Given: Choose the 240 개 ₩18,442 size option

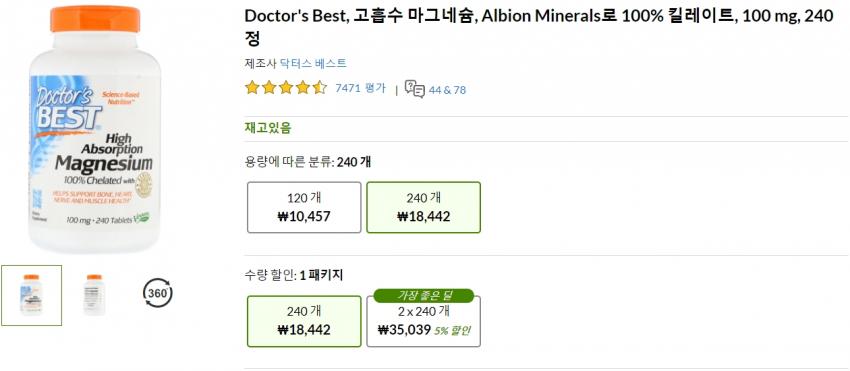Looking at the screenshot, I should coord(423,207).
